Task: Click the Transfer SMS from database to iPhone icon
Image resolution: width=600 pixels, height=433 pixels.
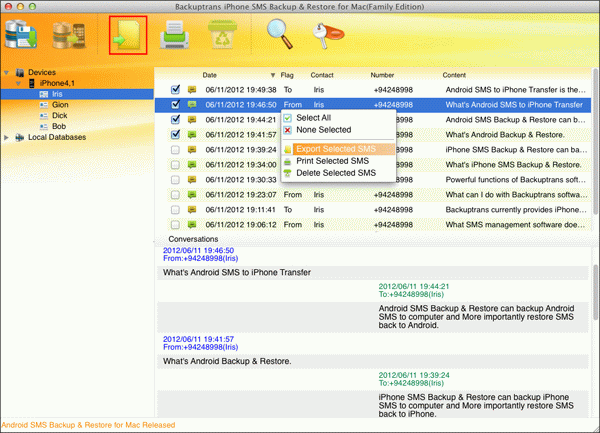Action: 69,35
